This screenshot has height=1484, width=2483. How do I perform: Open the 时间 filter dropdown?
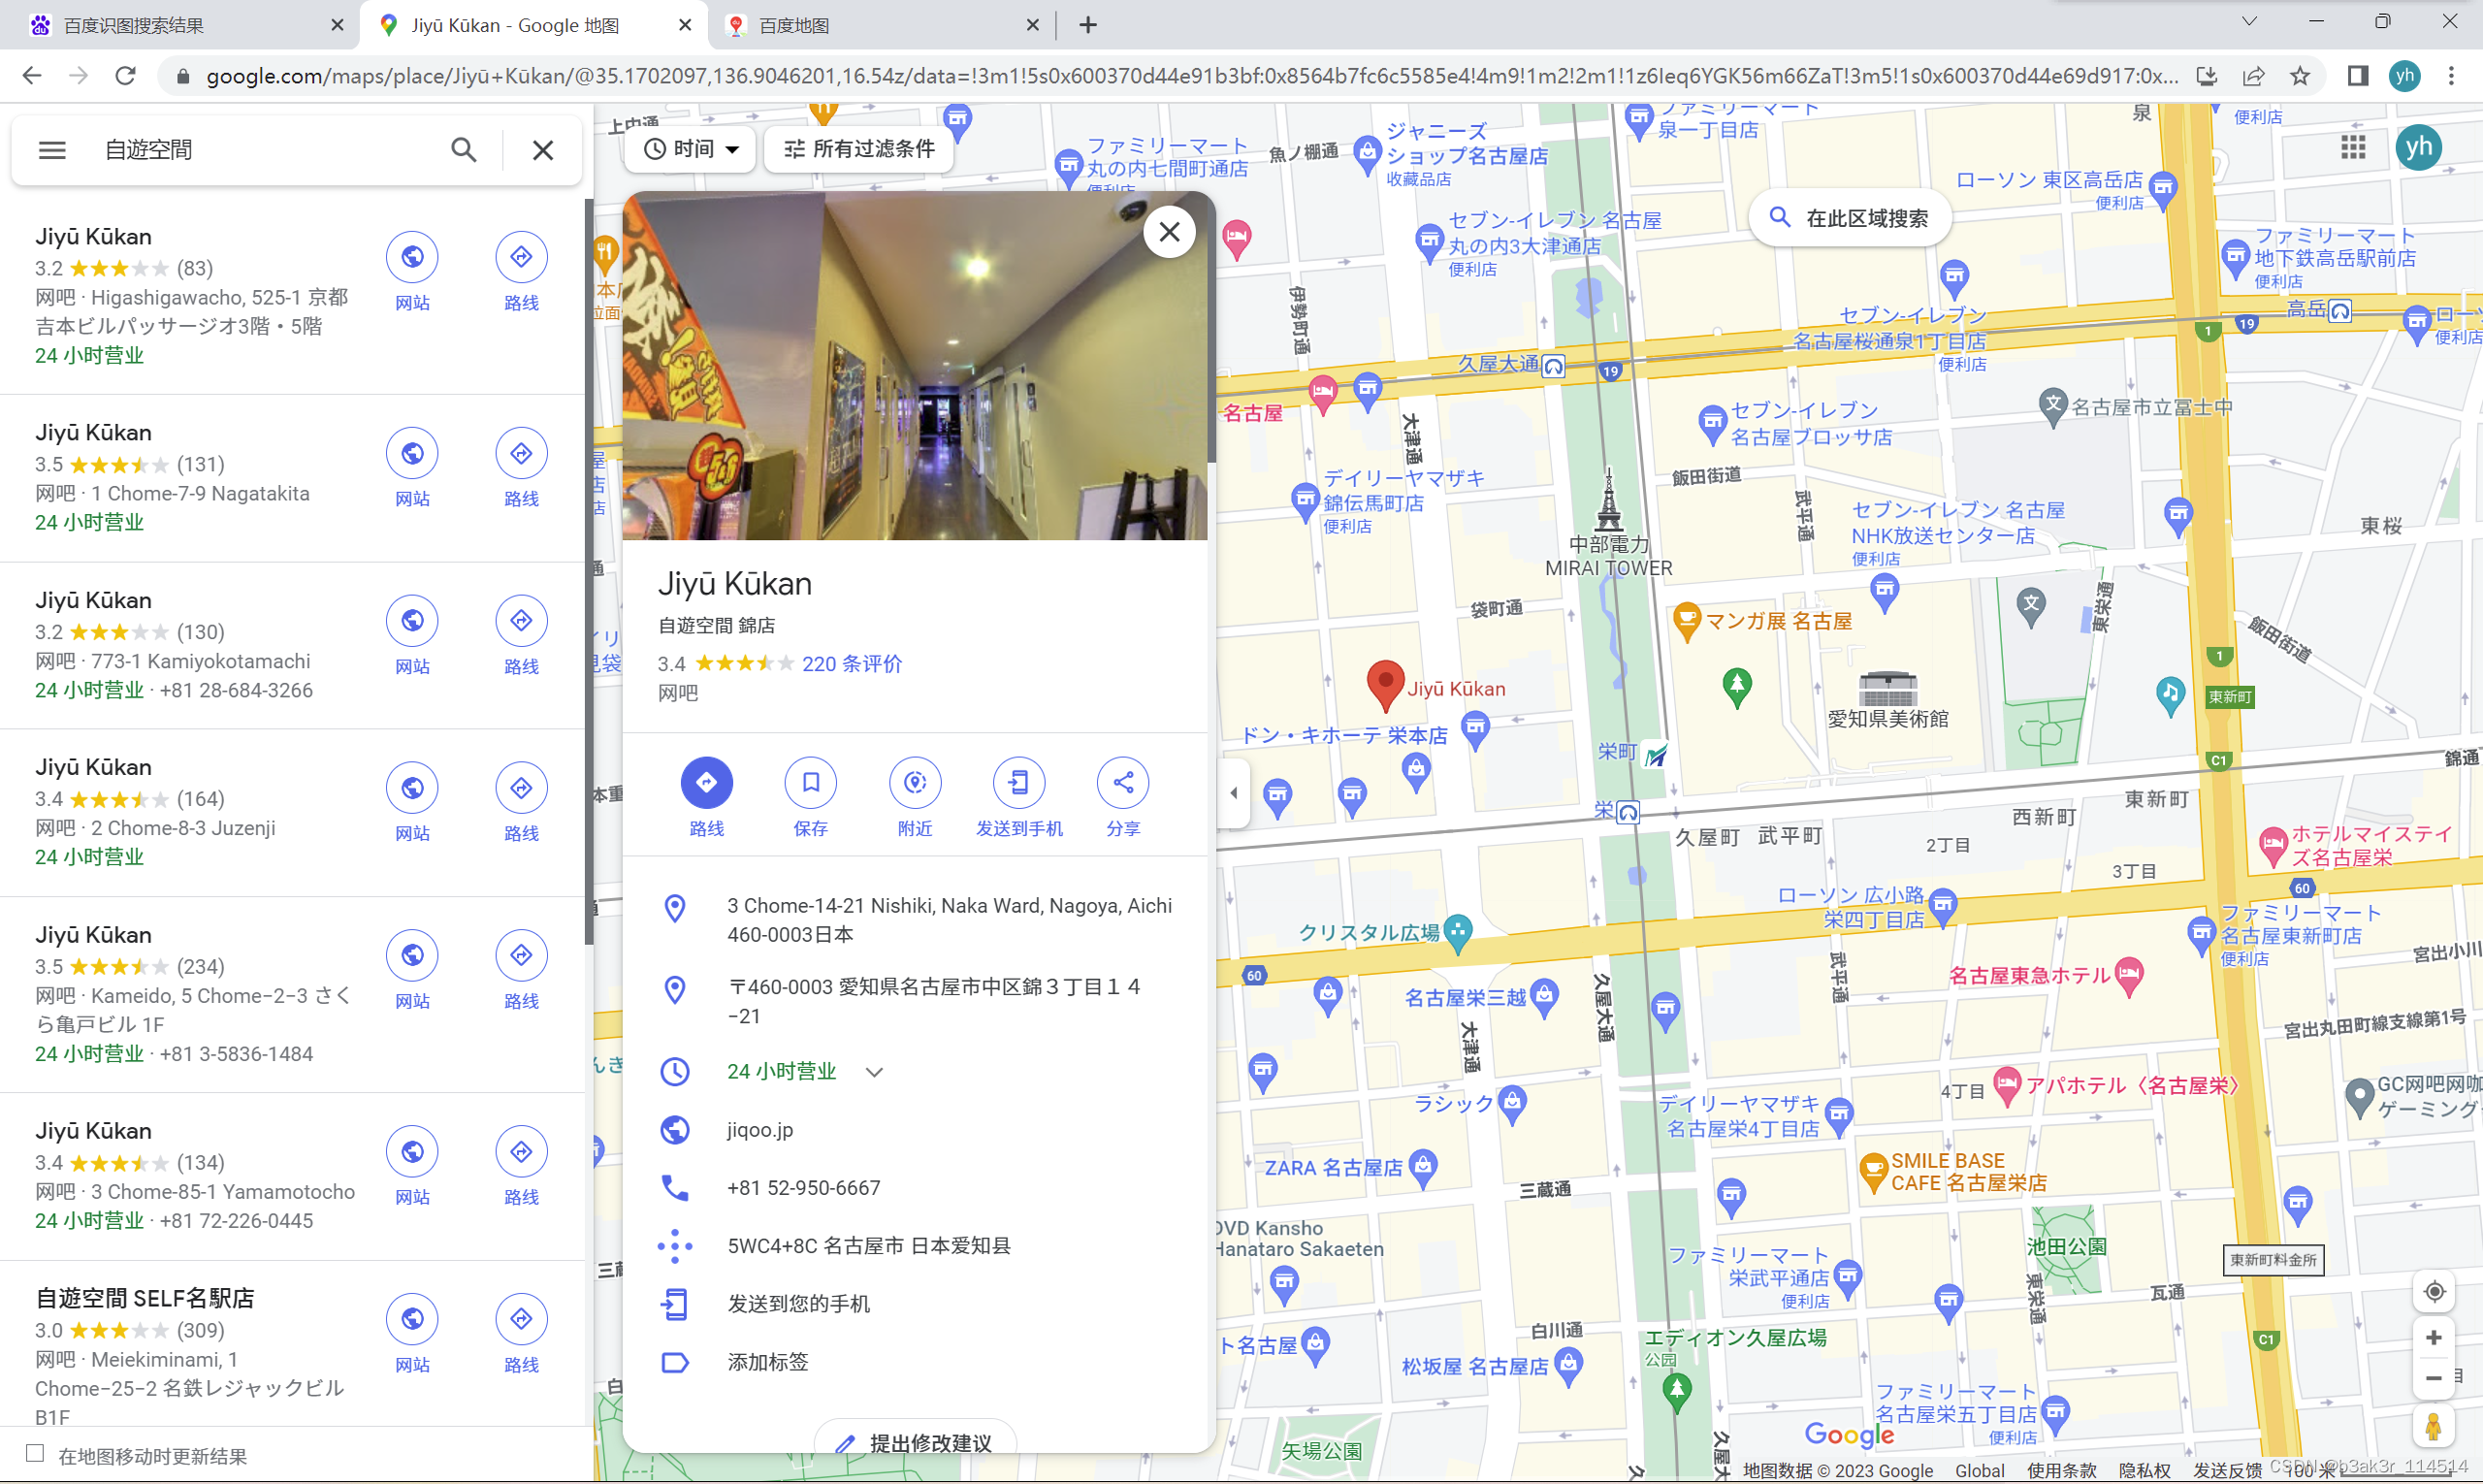click(690, 149)
